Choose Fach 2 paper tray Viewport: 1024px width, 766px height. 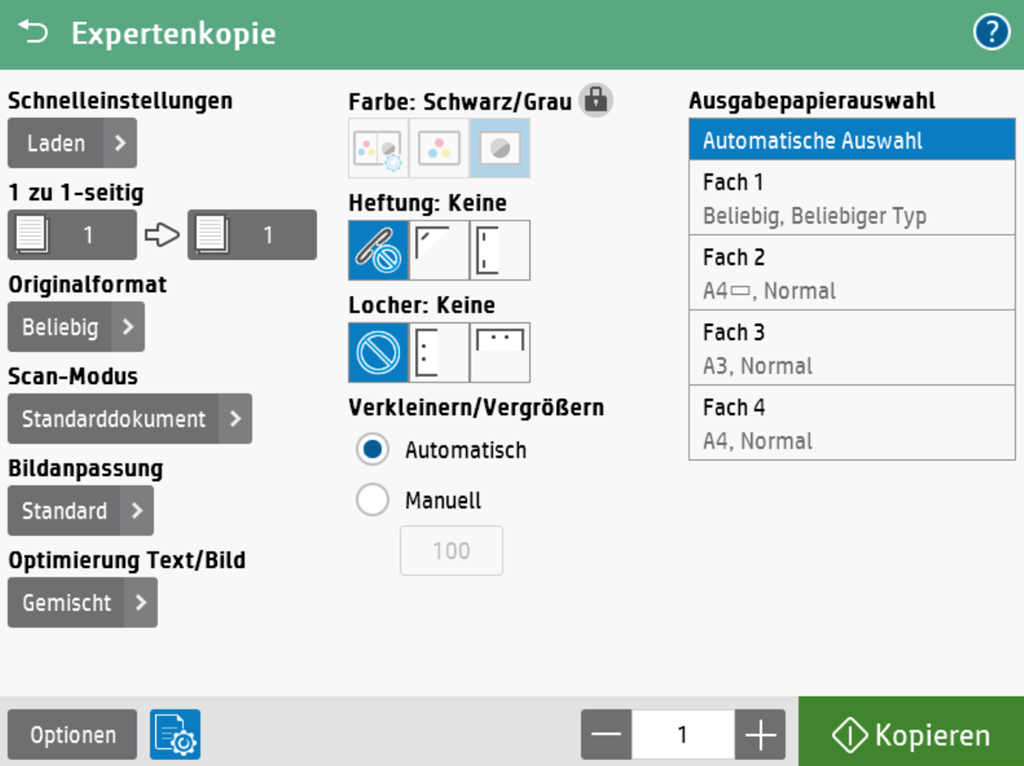851,273
